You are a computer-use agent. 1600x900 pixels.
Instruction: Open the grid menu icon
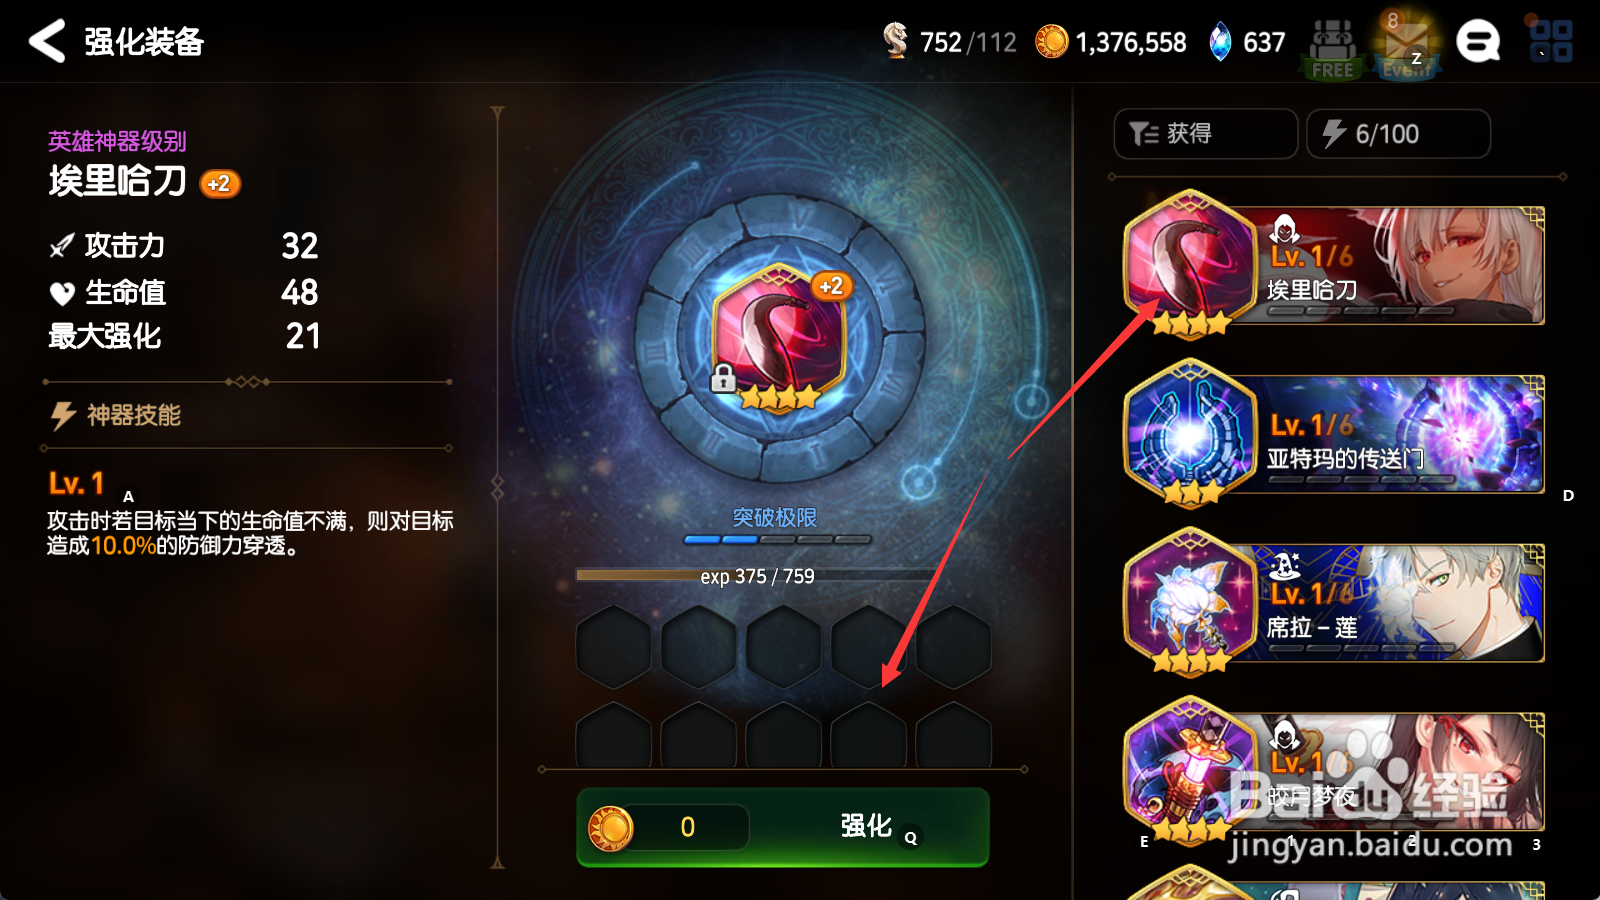coord(1551,41)
